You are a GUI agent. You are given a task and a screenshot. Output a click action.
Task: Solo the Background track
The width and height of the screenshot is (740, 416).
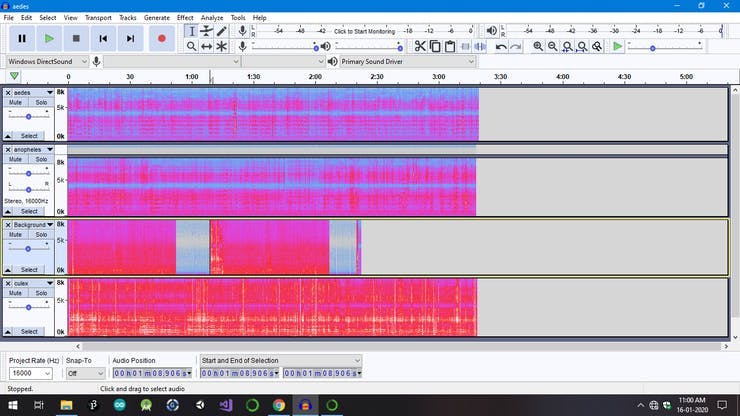pyautogui.click(x=41, y=234)
